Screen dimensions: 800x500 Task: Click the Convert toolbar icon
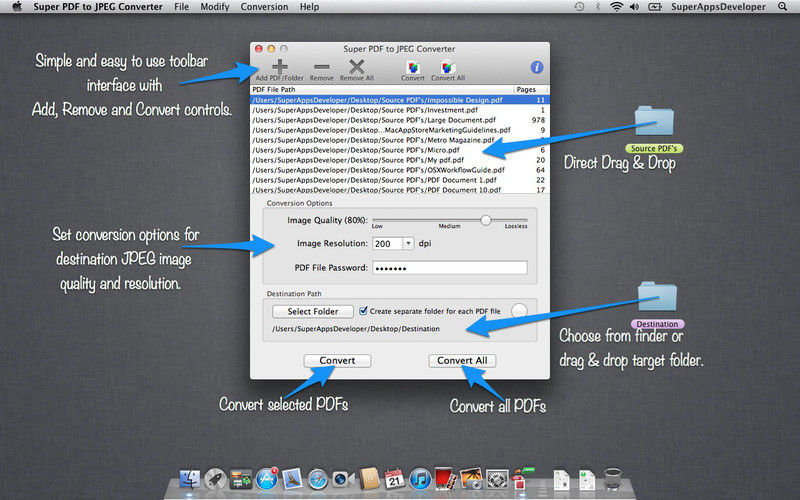(413, 67)
